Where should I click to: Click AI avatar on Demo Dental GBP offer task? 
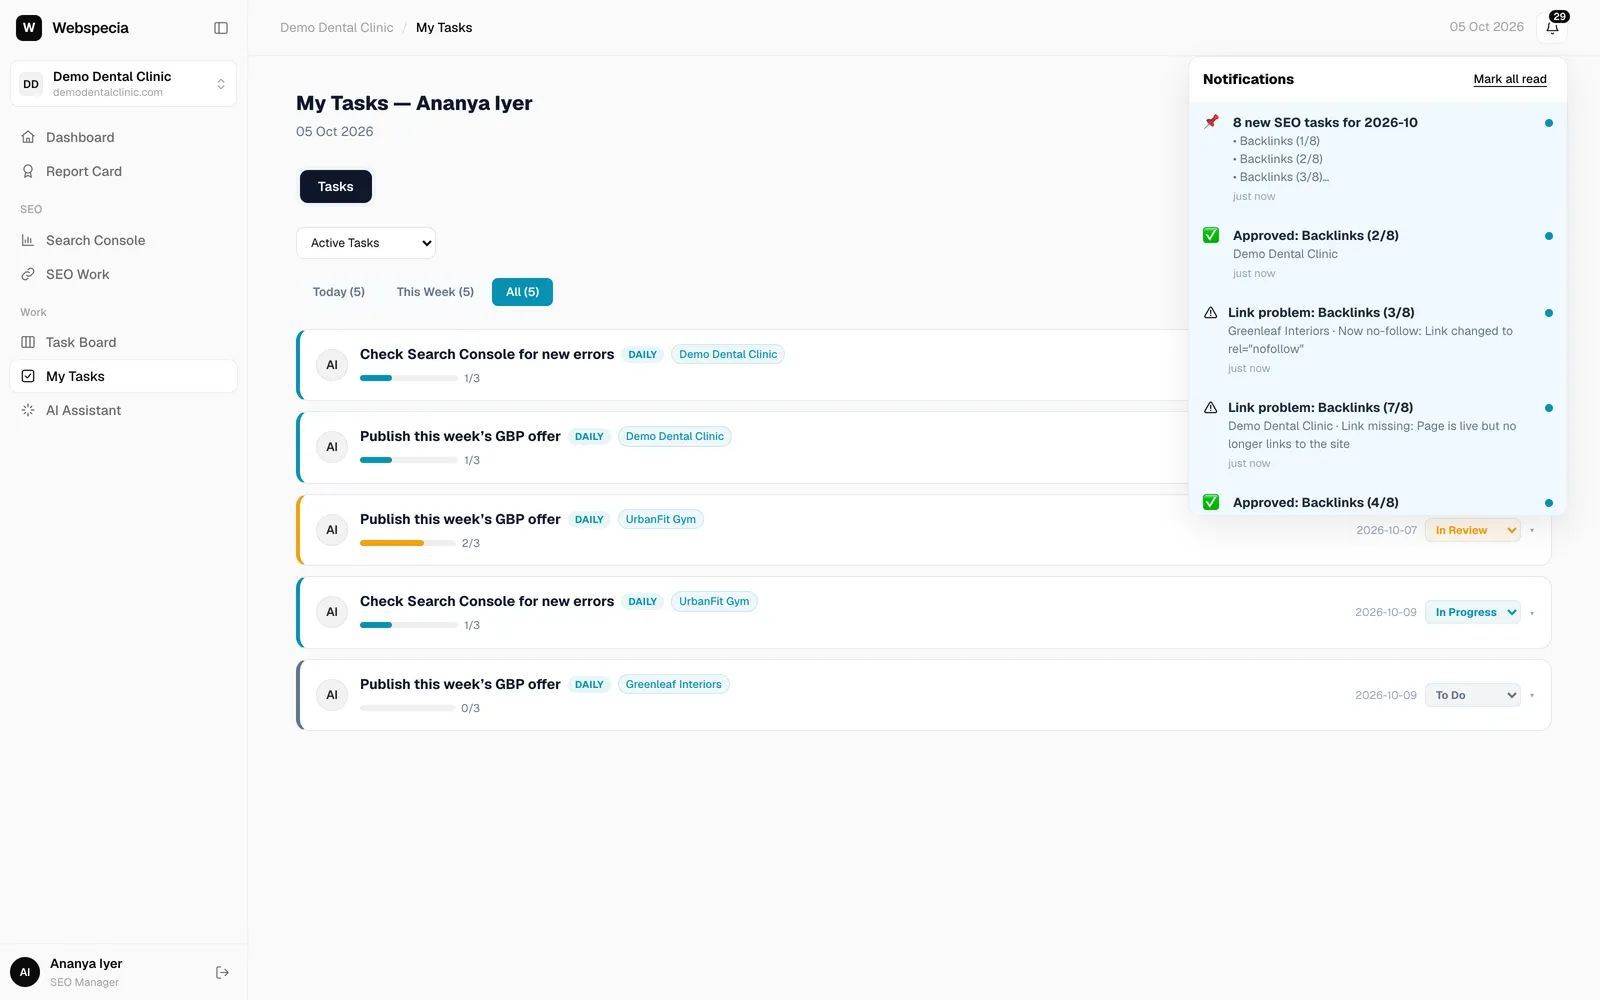click(332, 447)
